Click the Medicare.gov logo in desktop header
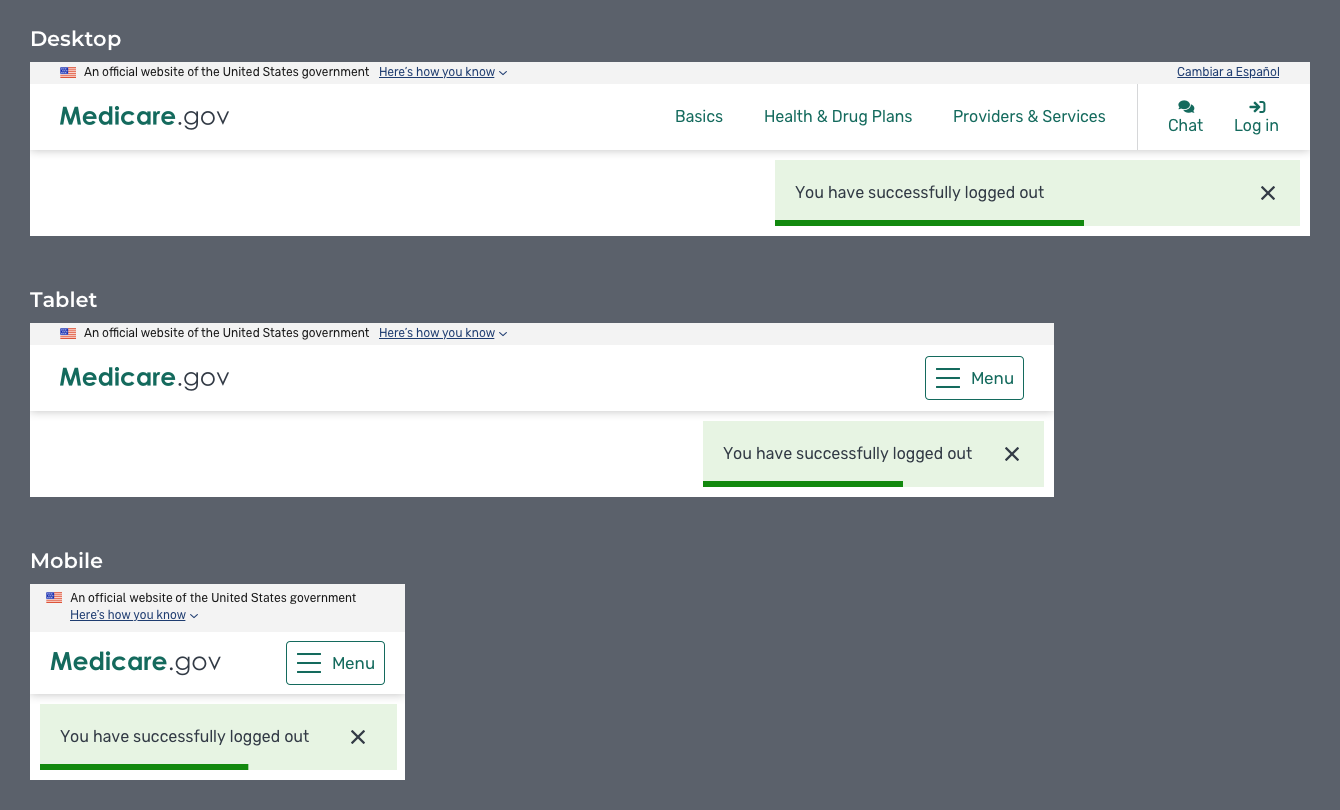 coord(145,117)
